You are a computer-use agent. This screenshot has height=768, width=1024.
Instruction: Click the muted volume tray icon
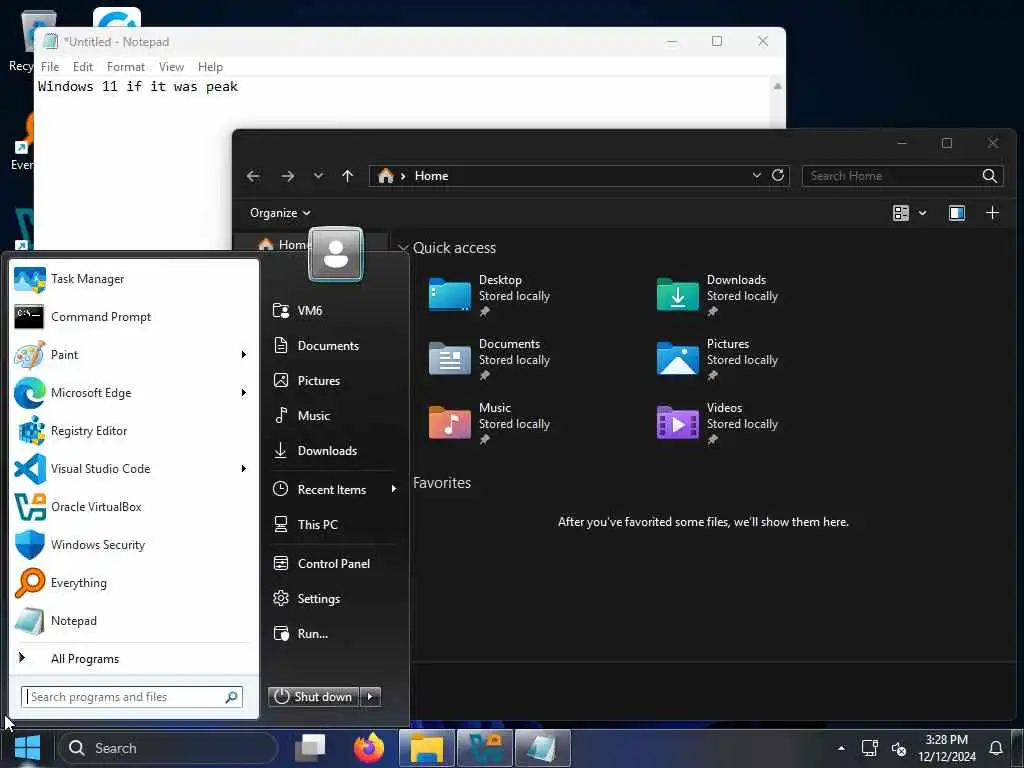pyautogui.click(x=899, y=748)
